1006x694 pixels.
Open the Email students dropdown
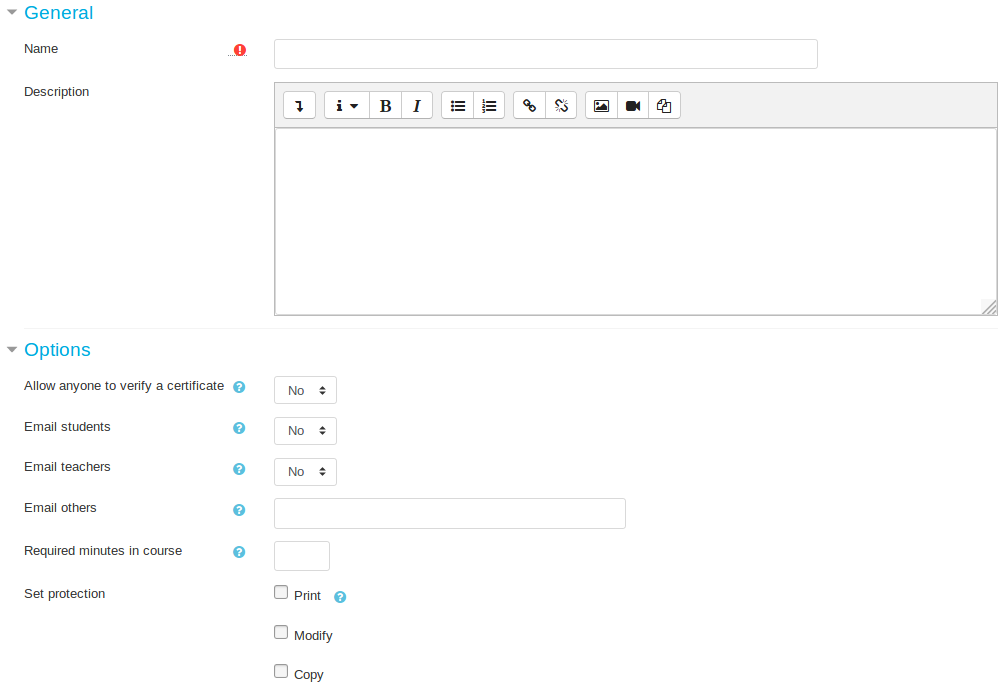pos(304,430)
